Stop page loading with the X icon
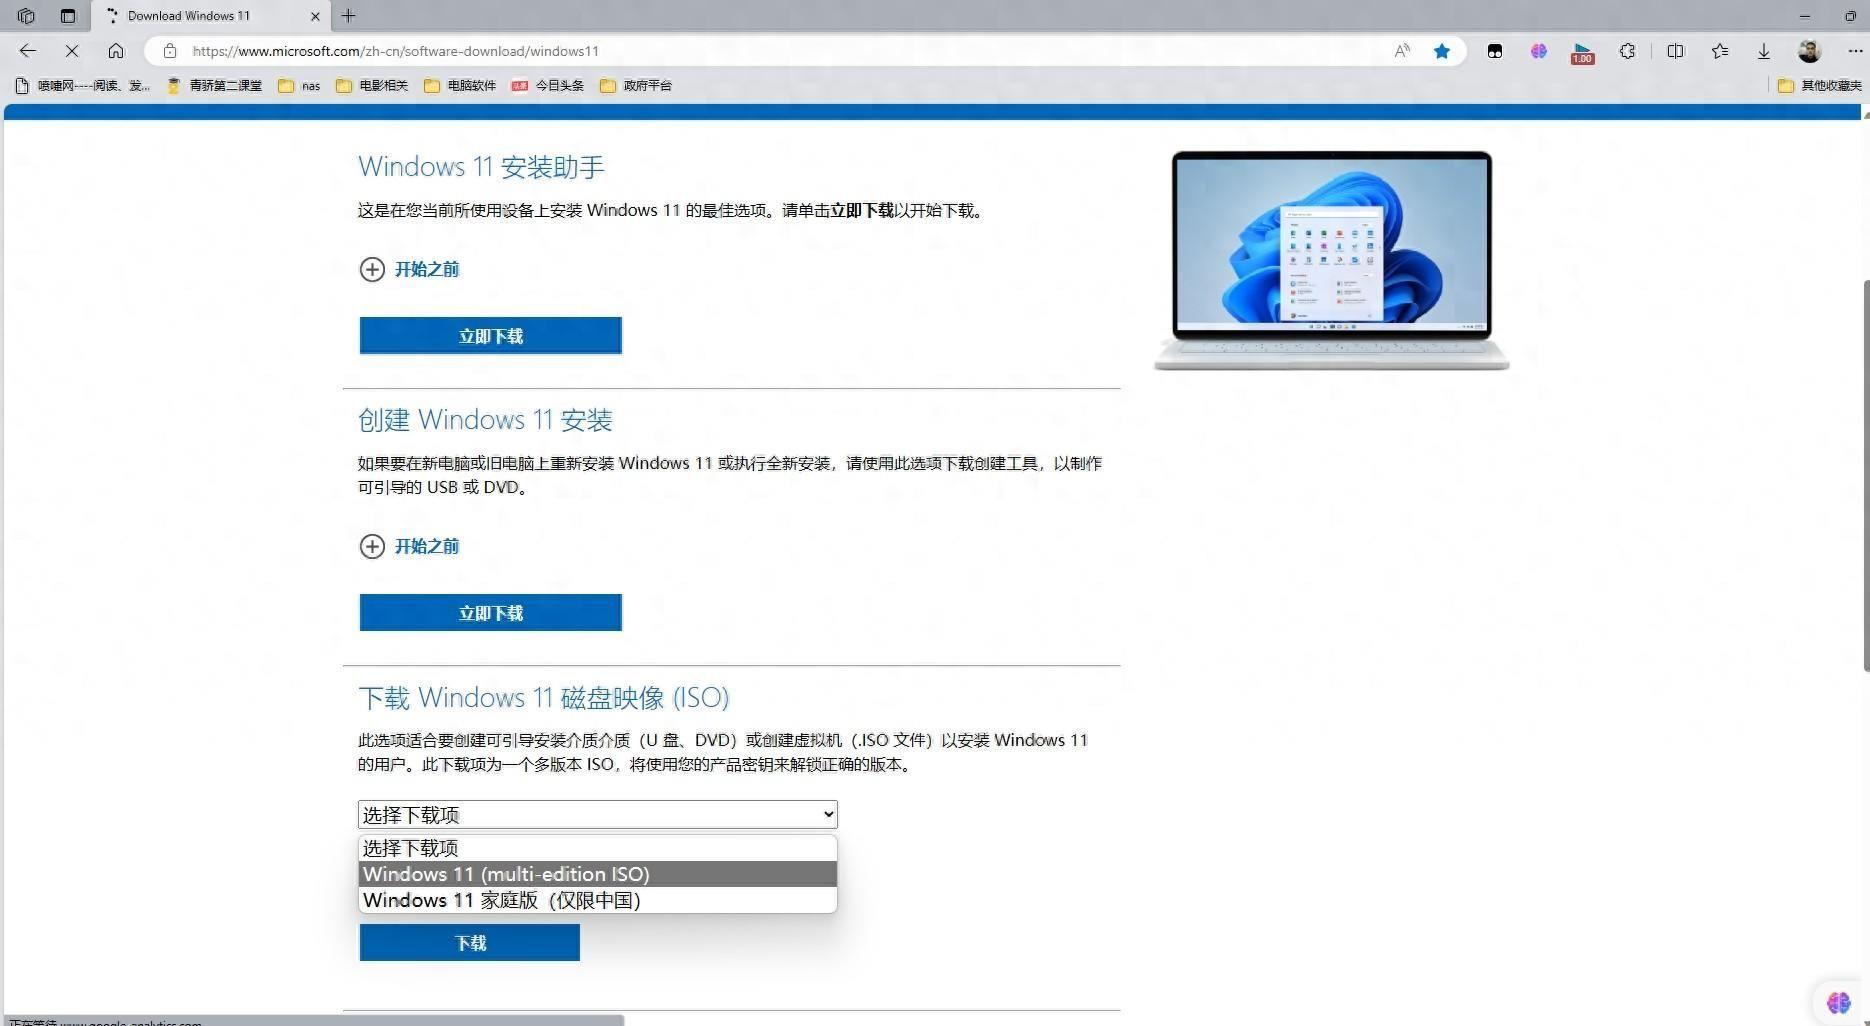1870x1026 pixels. (x=72, y=51)
